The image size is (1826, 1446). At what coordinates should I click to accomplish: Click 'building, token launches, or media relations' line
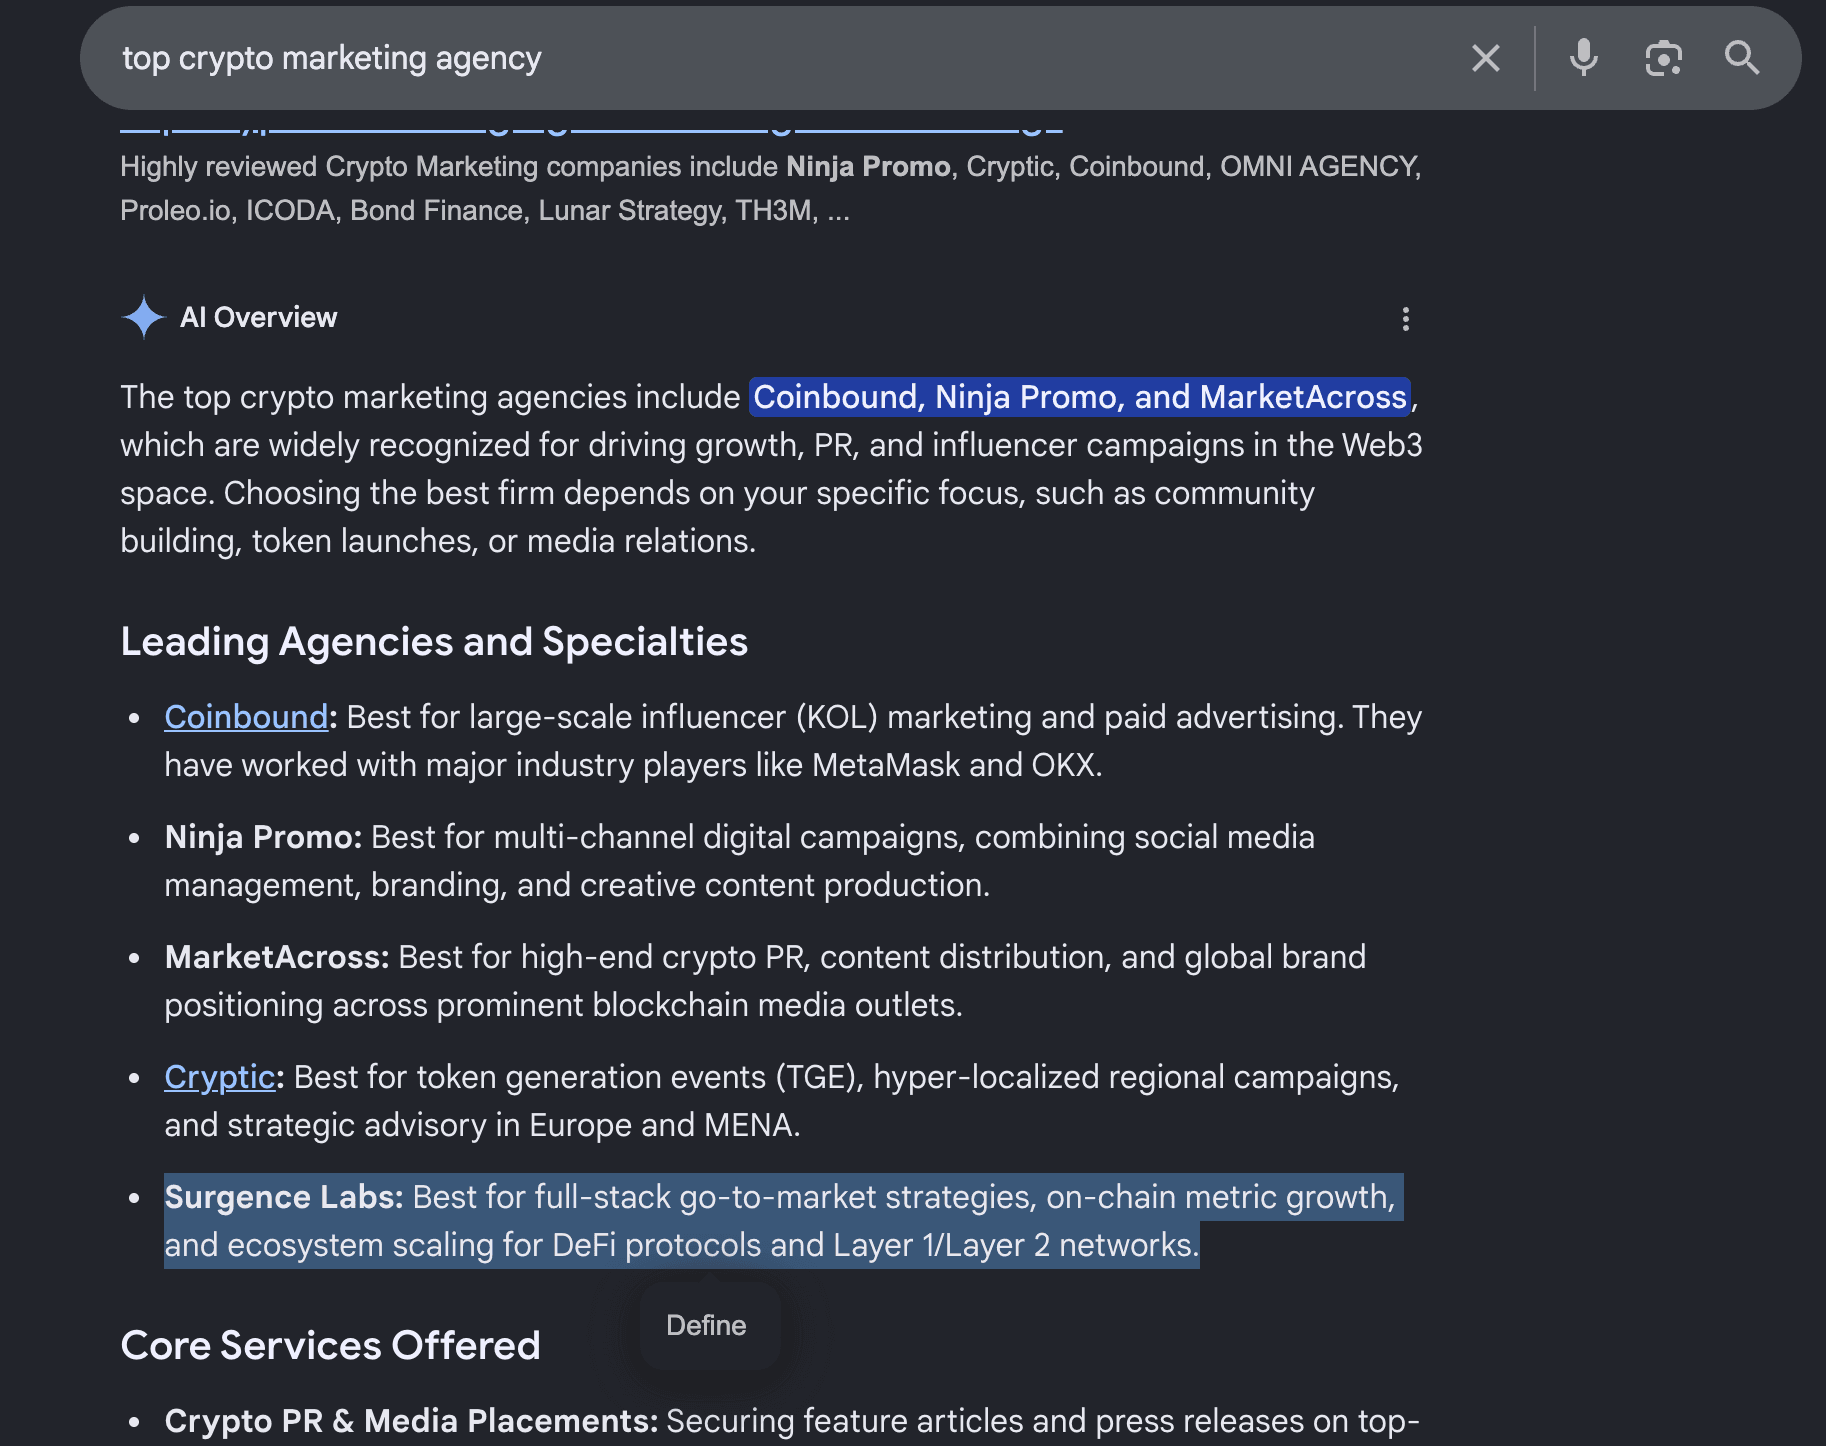438,541
